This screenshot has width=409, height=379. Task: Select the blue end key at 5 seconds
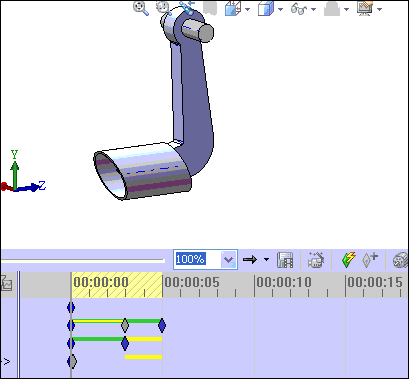pos(162,325)
